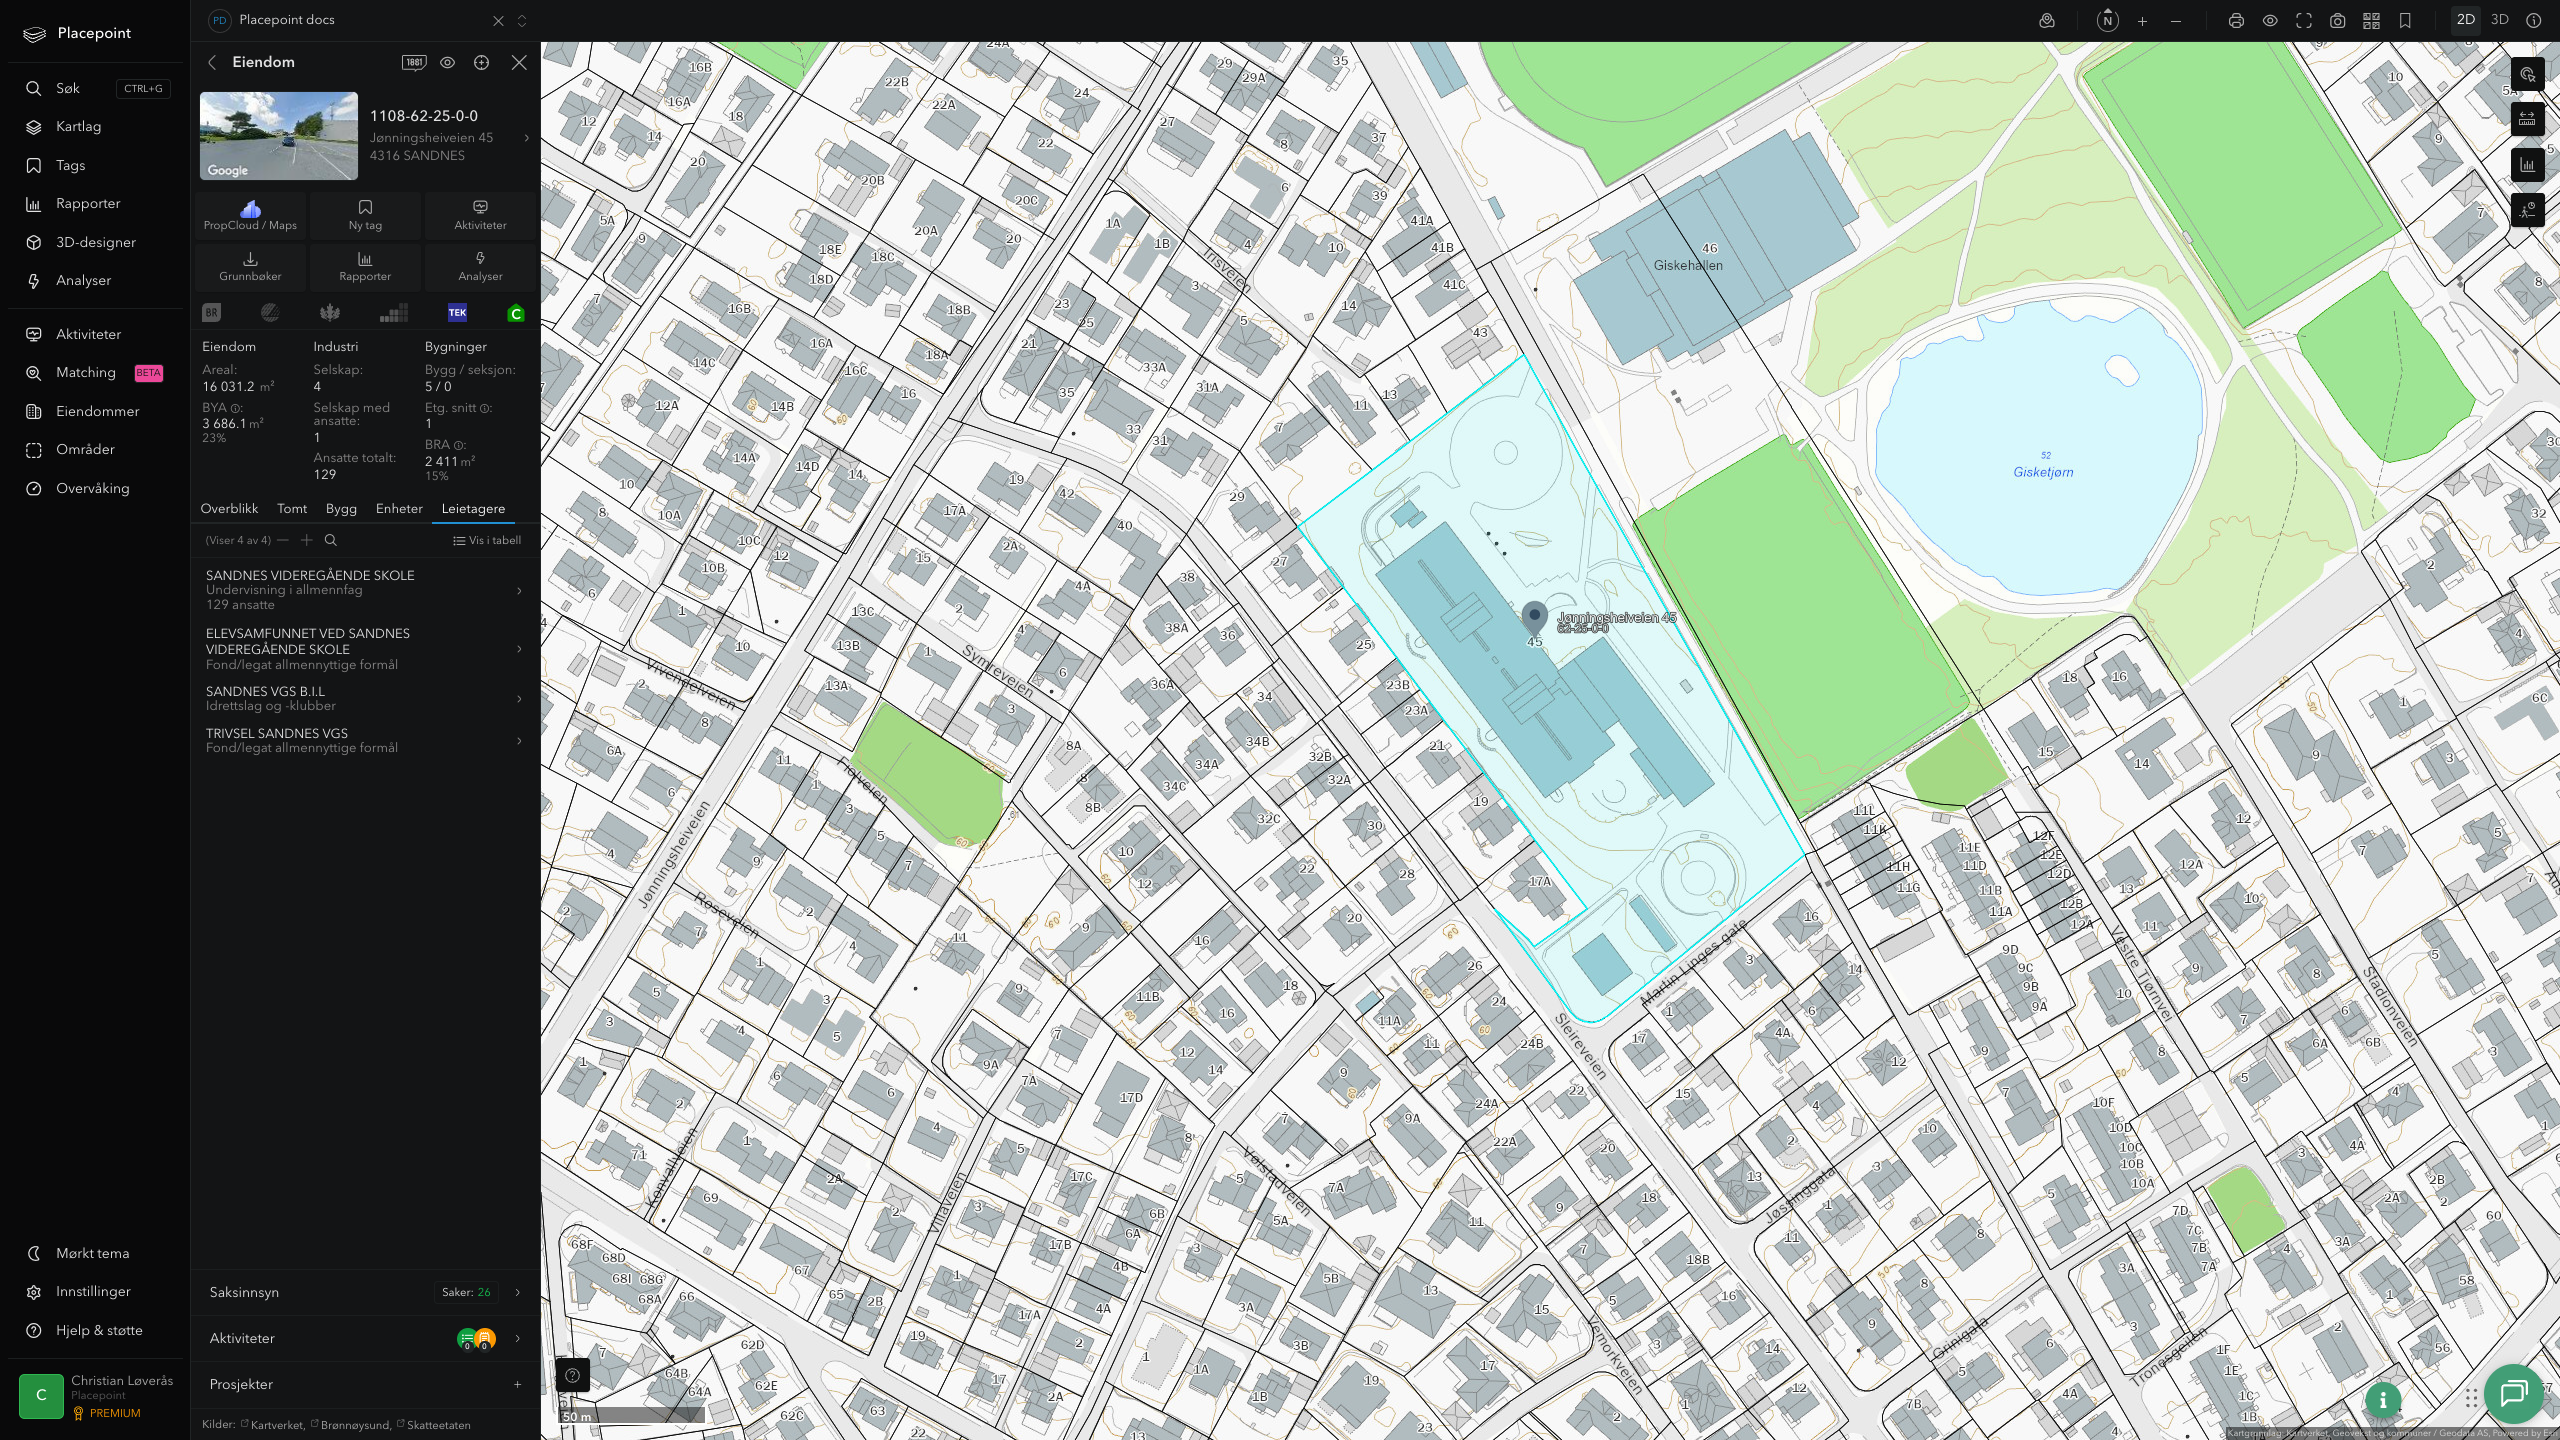Open address details chevron for Jønningsheiveien 45
Viewport: 2560px width, 1440px height.
pos(526,138)
